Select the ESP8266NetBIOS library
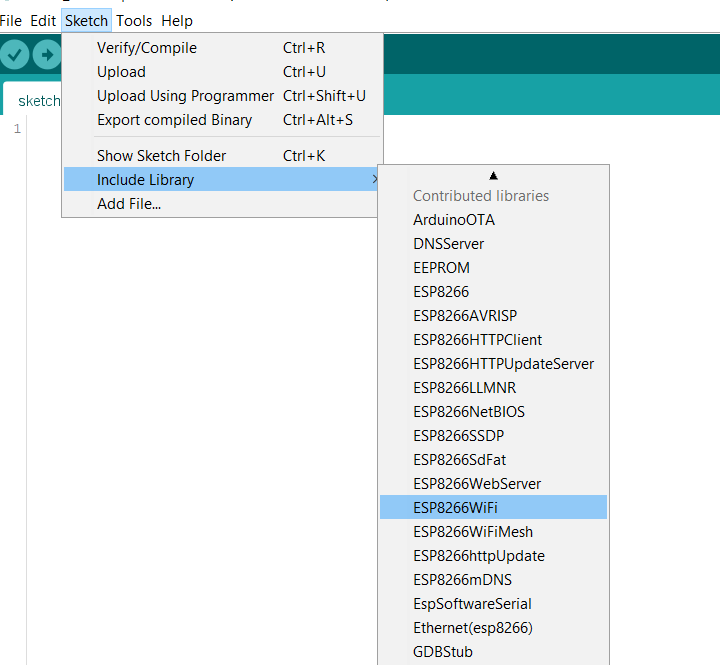The width and height of the screenshot is (720, 665). tap(494, 411)
